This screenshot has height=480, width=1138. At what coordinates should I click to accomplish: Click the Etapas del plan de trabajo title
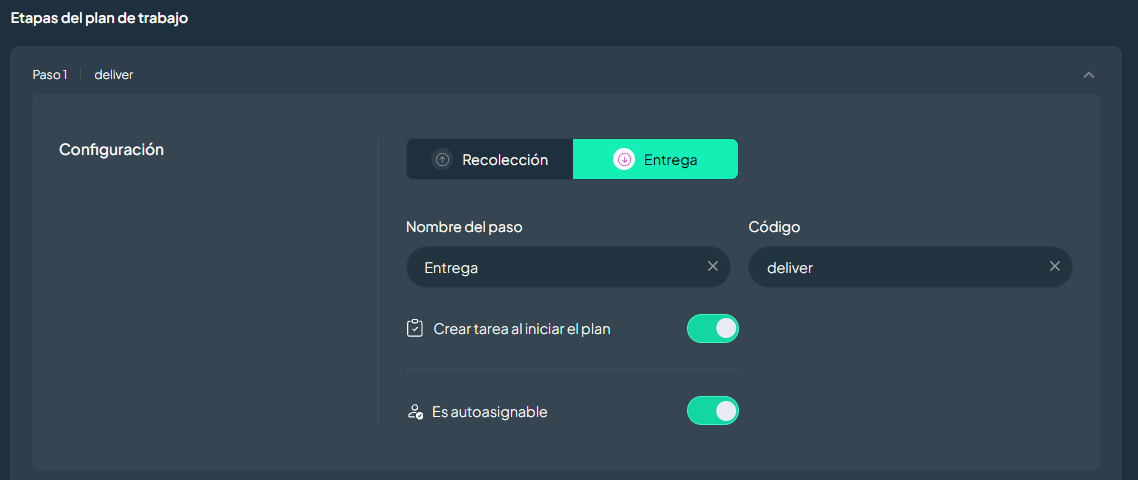click(x=99, y=18)
